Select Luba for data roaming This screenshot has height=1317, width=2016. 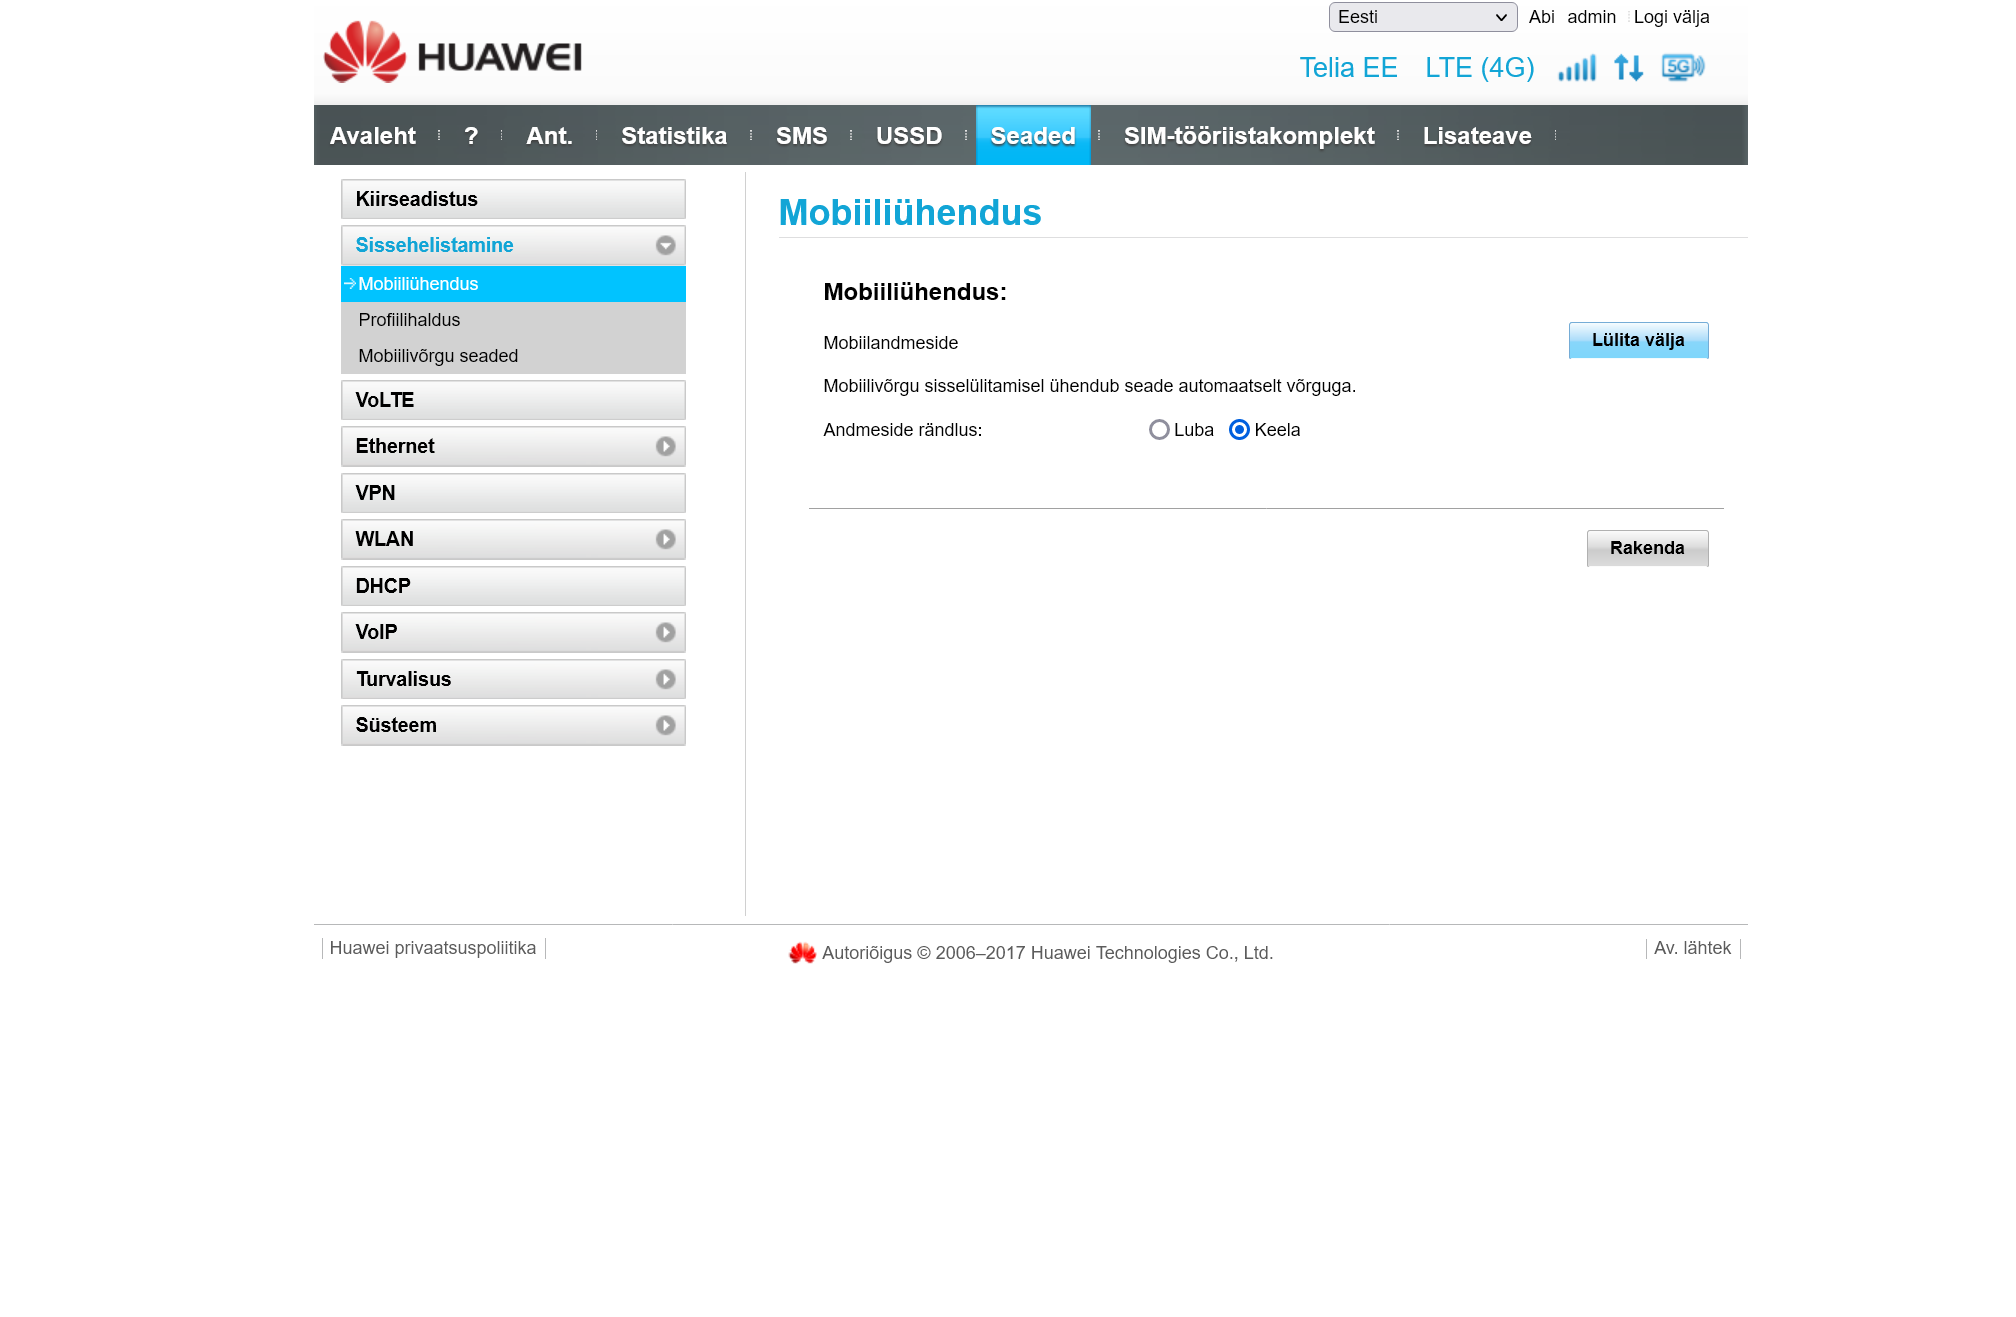coord(1159,430)
